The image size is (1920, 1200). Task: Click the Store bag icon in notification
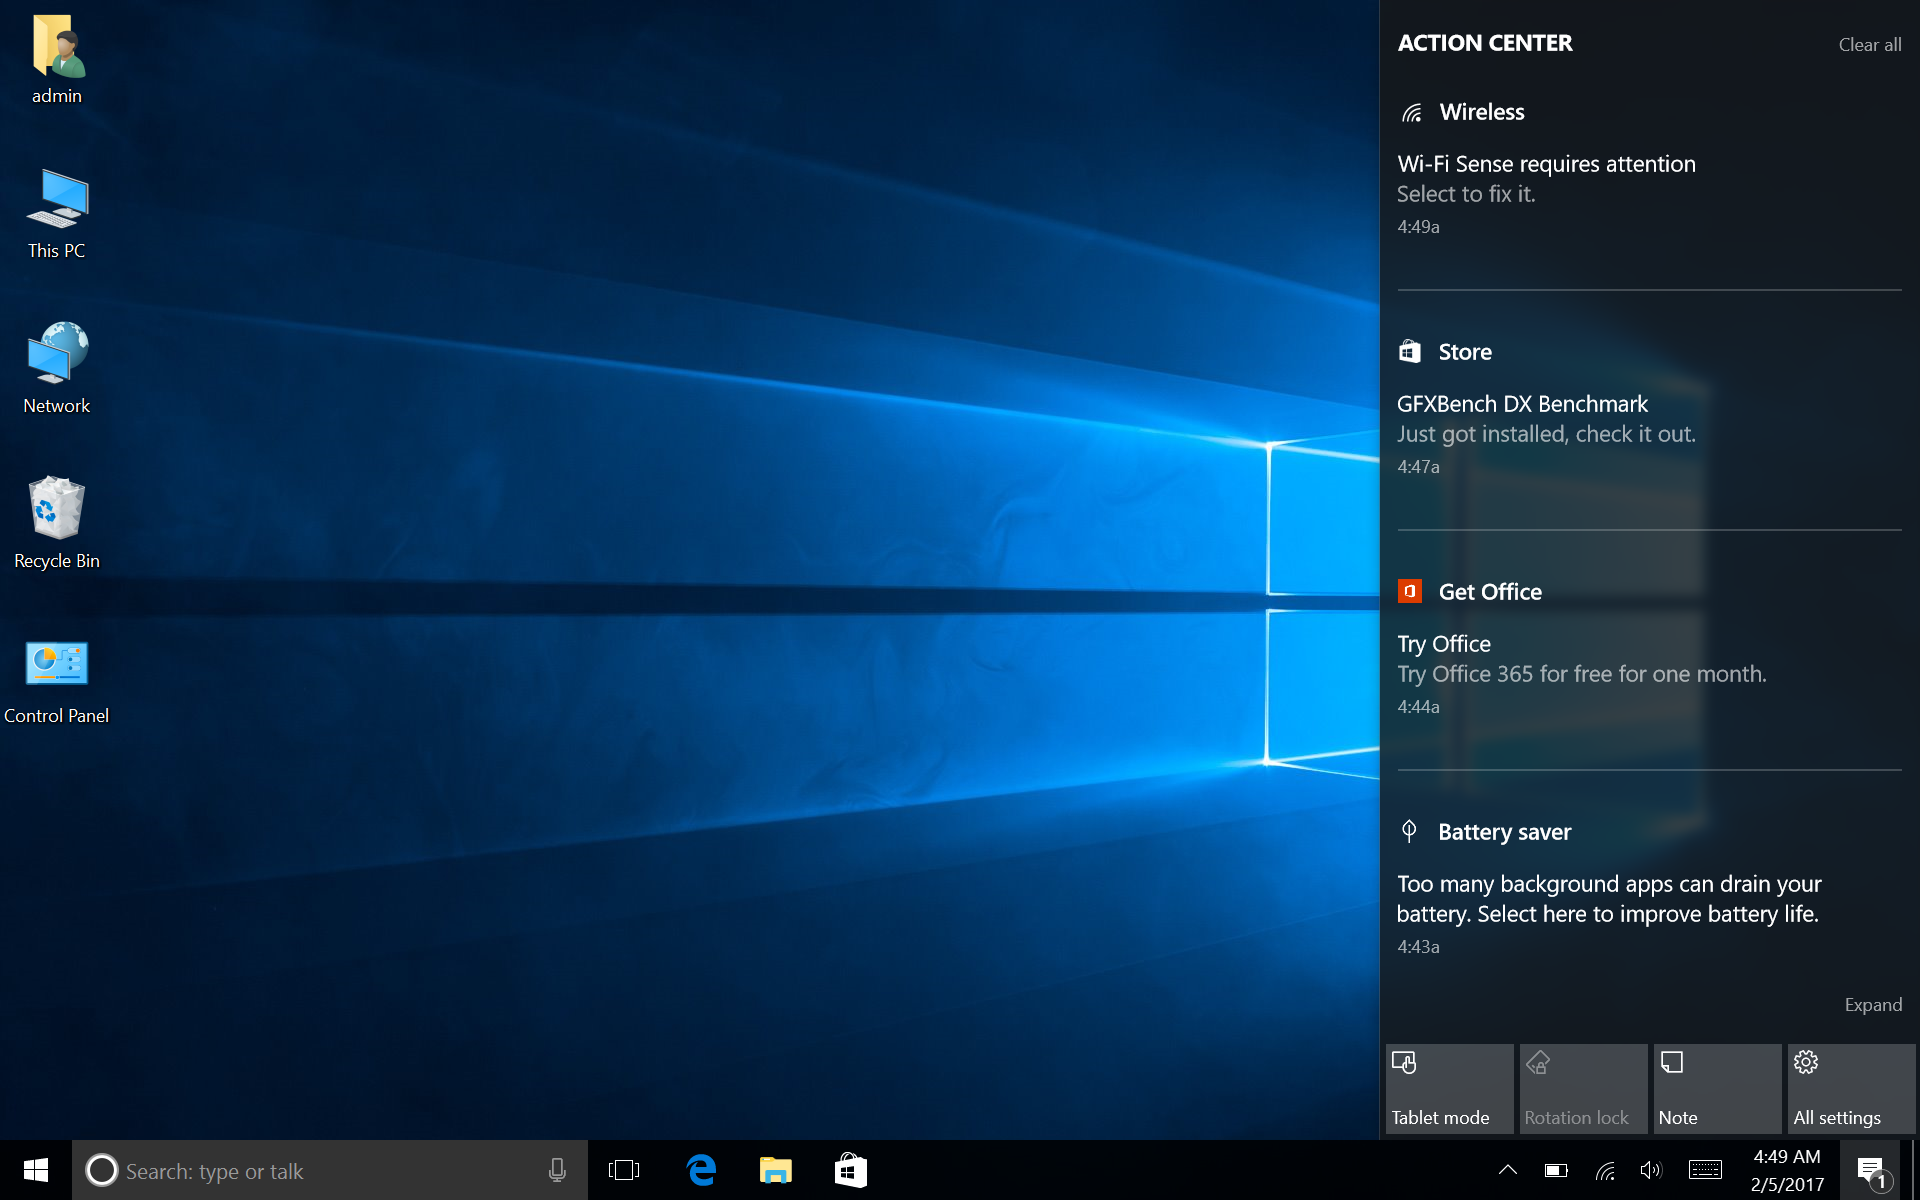[1410, 351]
